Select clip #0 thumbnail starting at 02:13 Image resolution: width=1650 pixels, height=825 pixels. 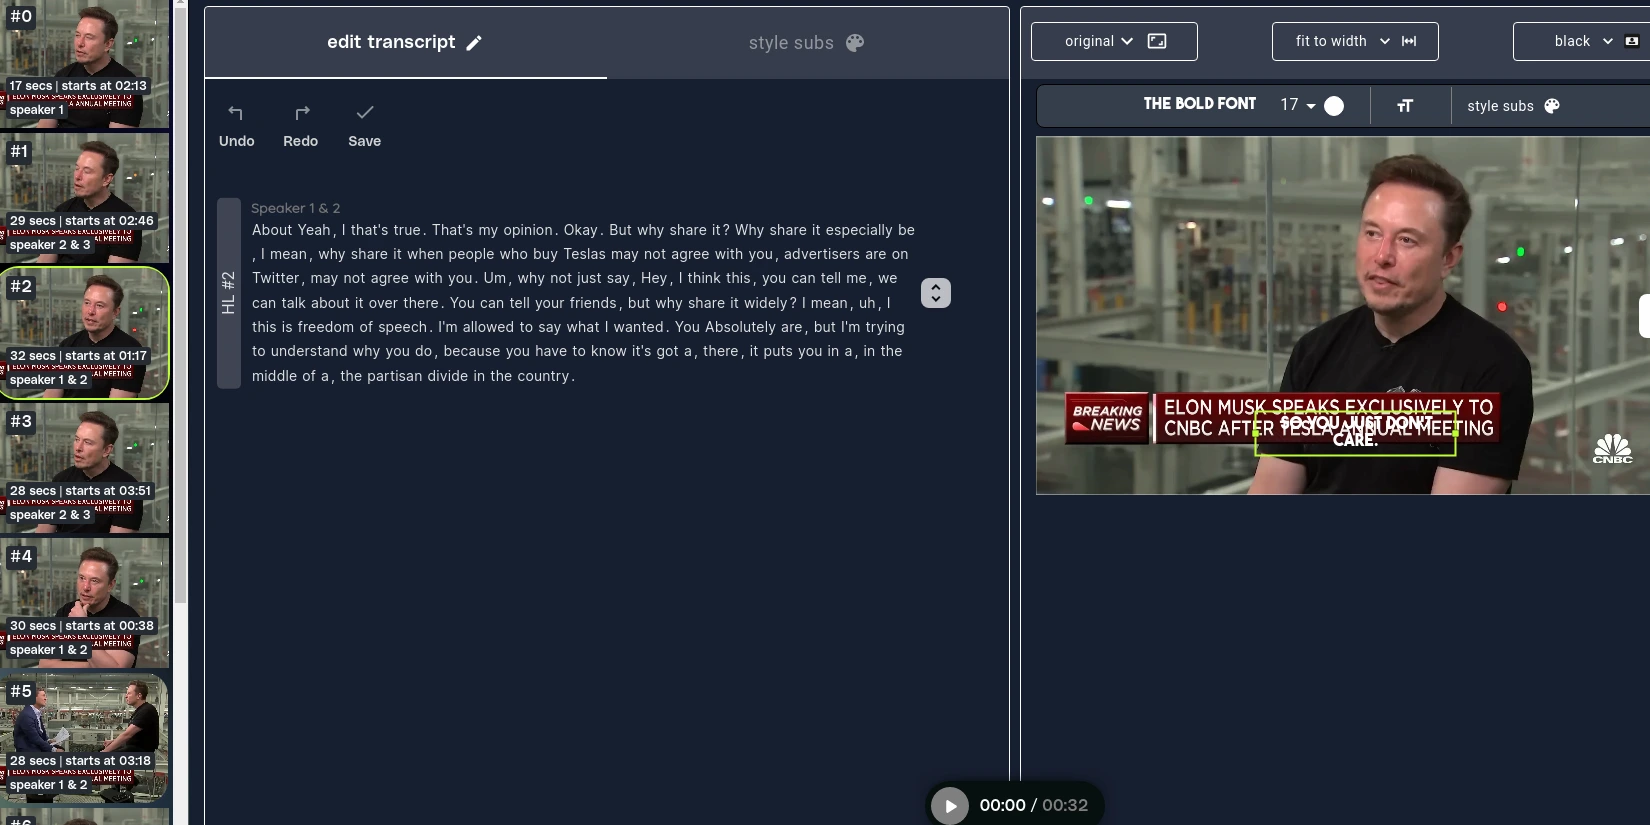coord(84,64)
